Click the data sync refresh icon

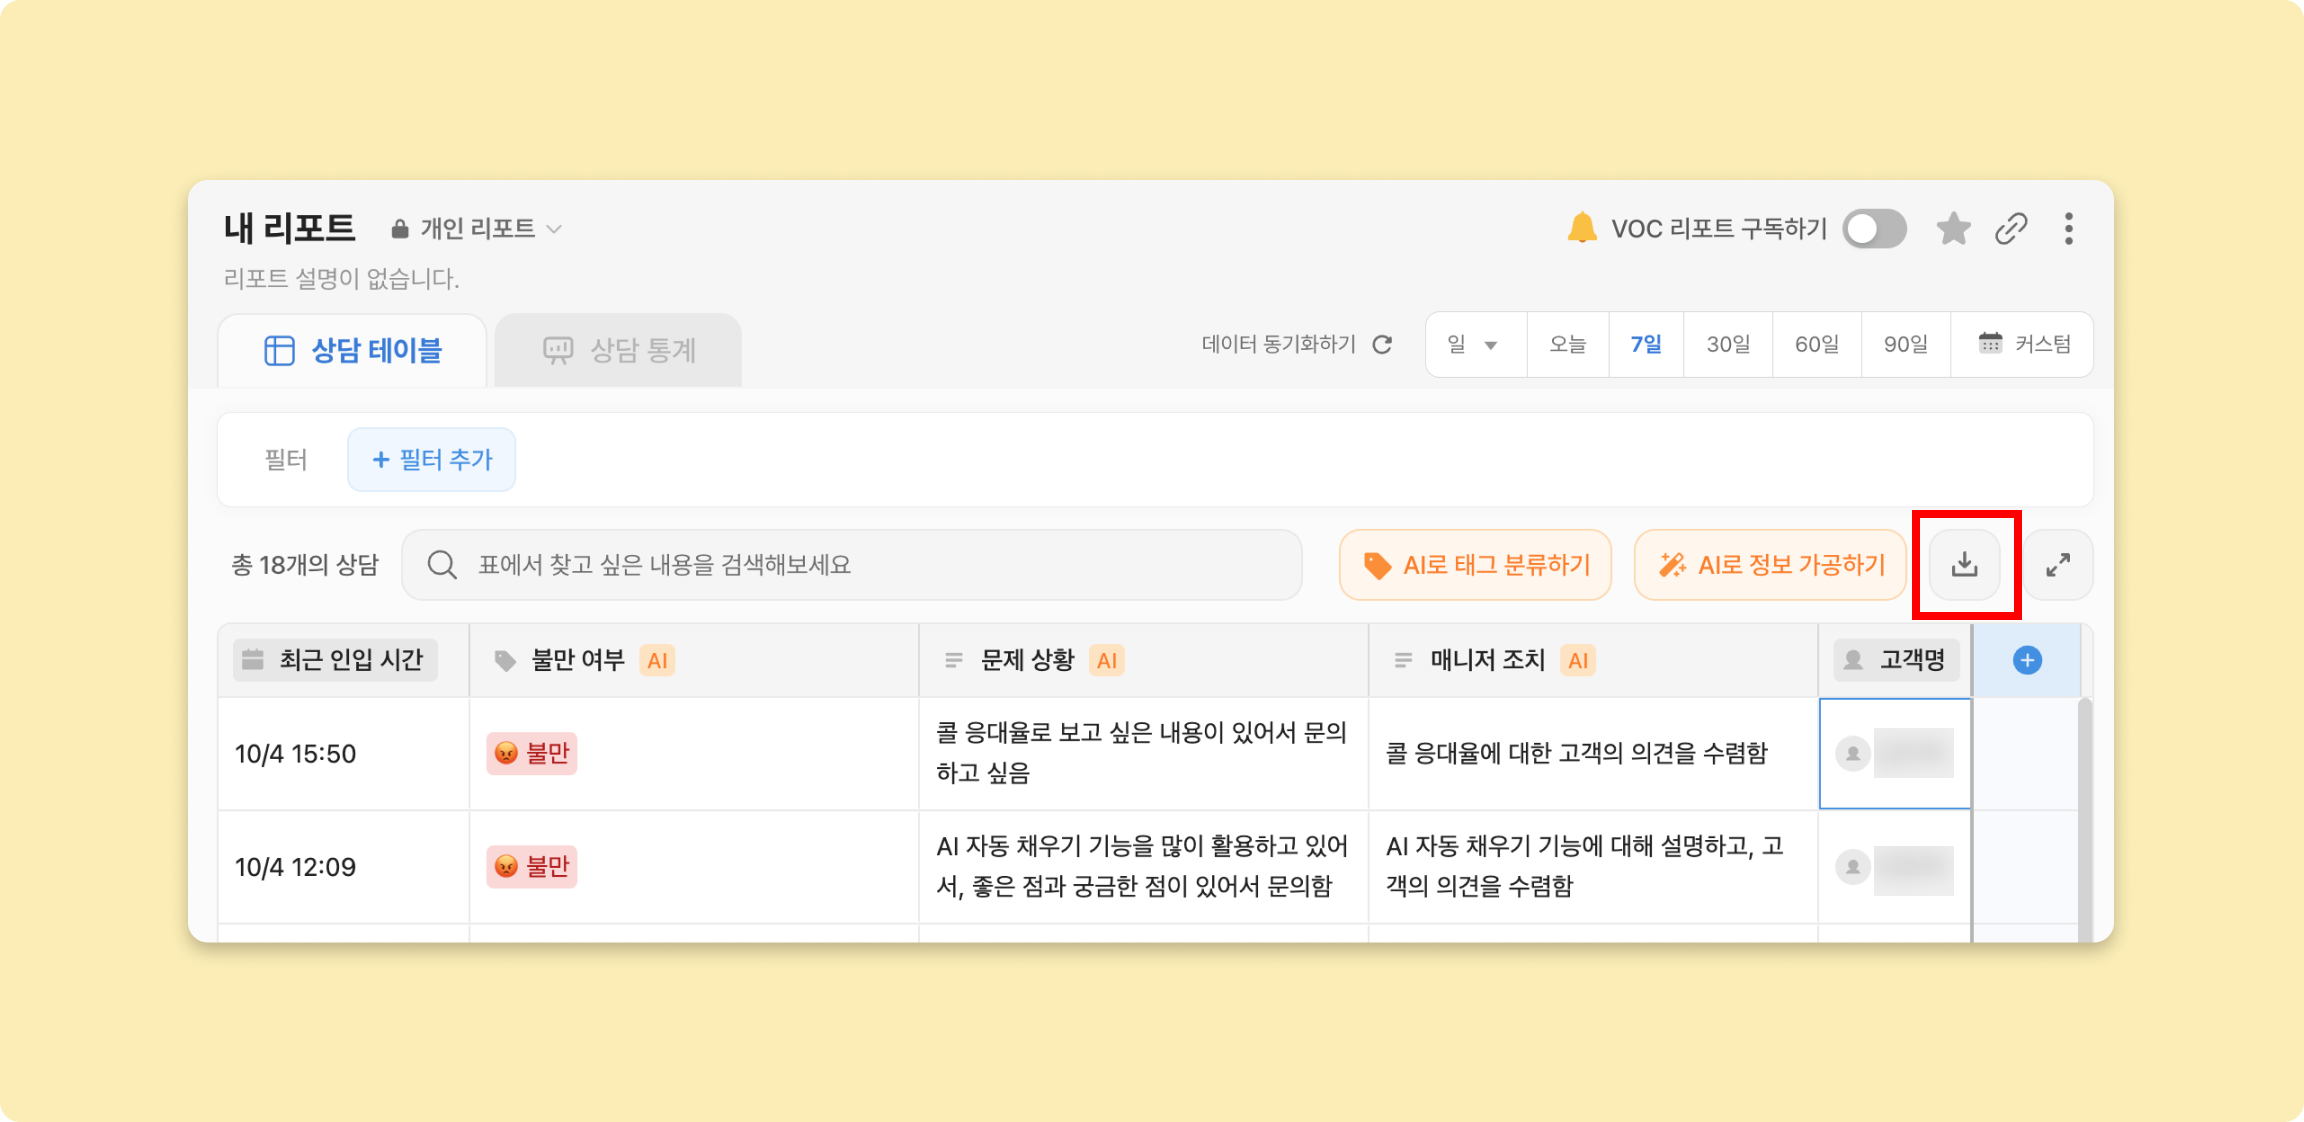click(1382, 345)
